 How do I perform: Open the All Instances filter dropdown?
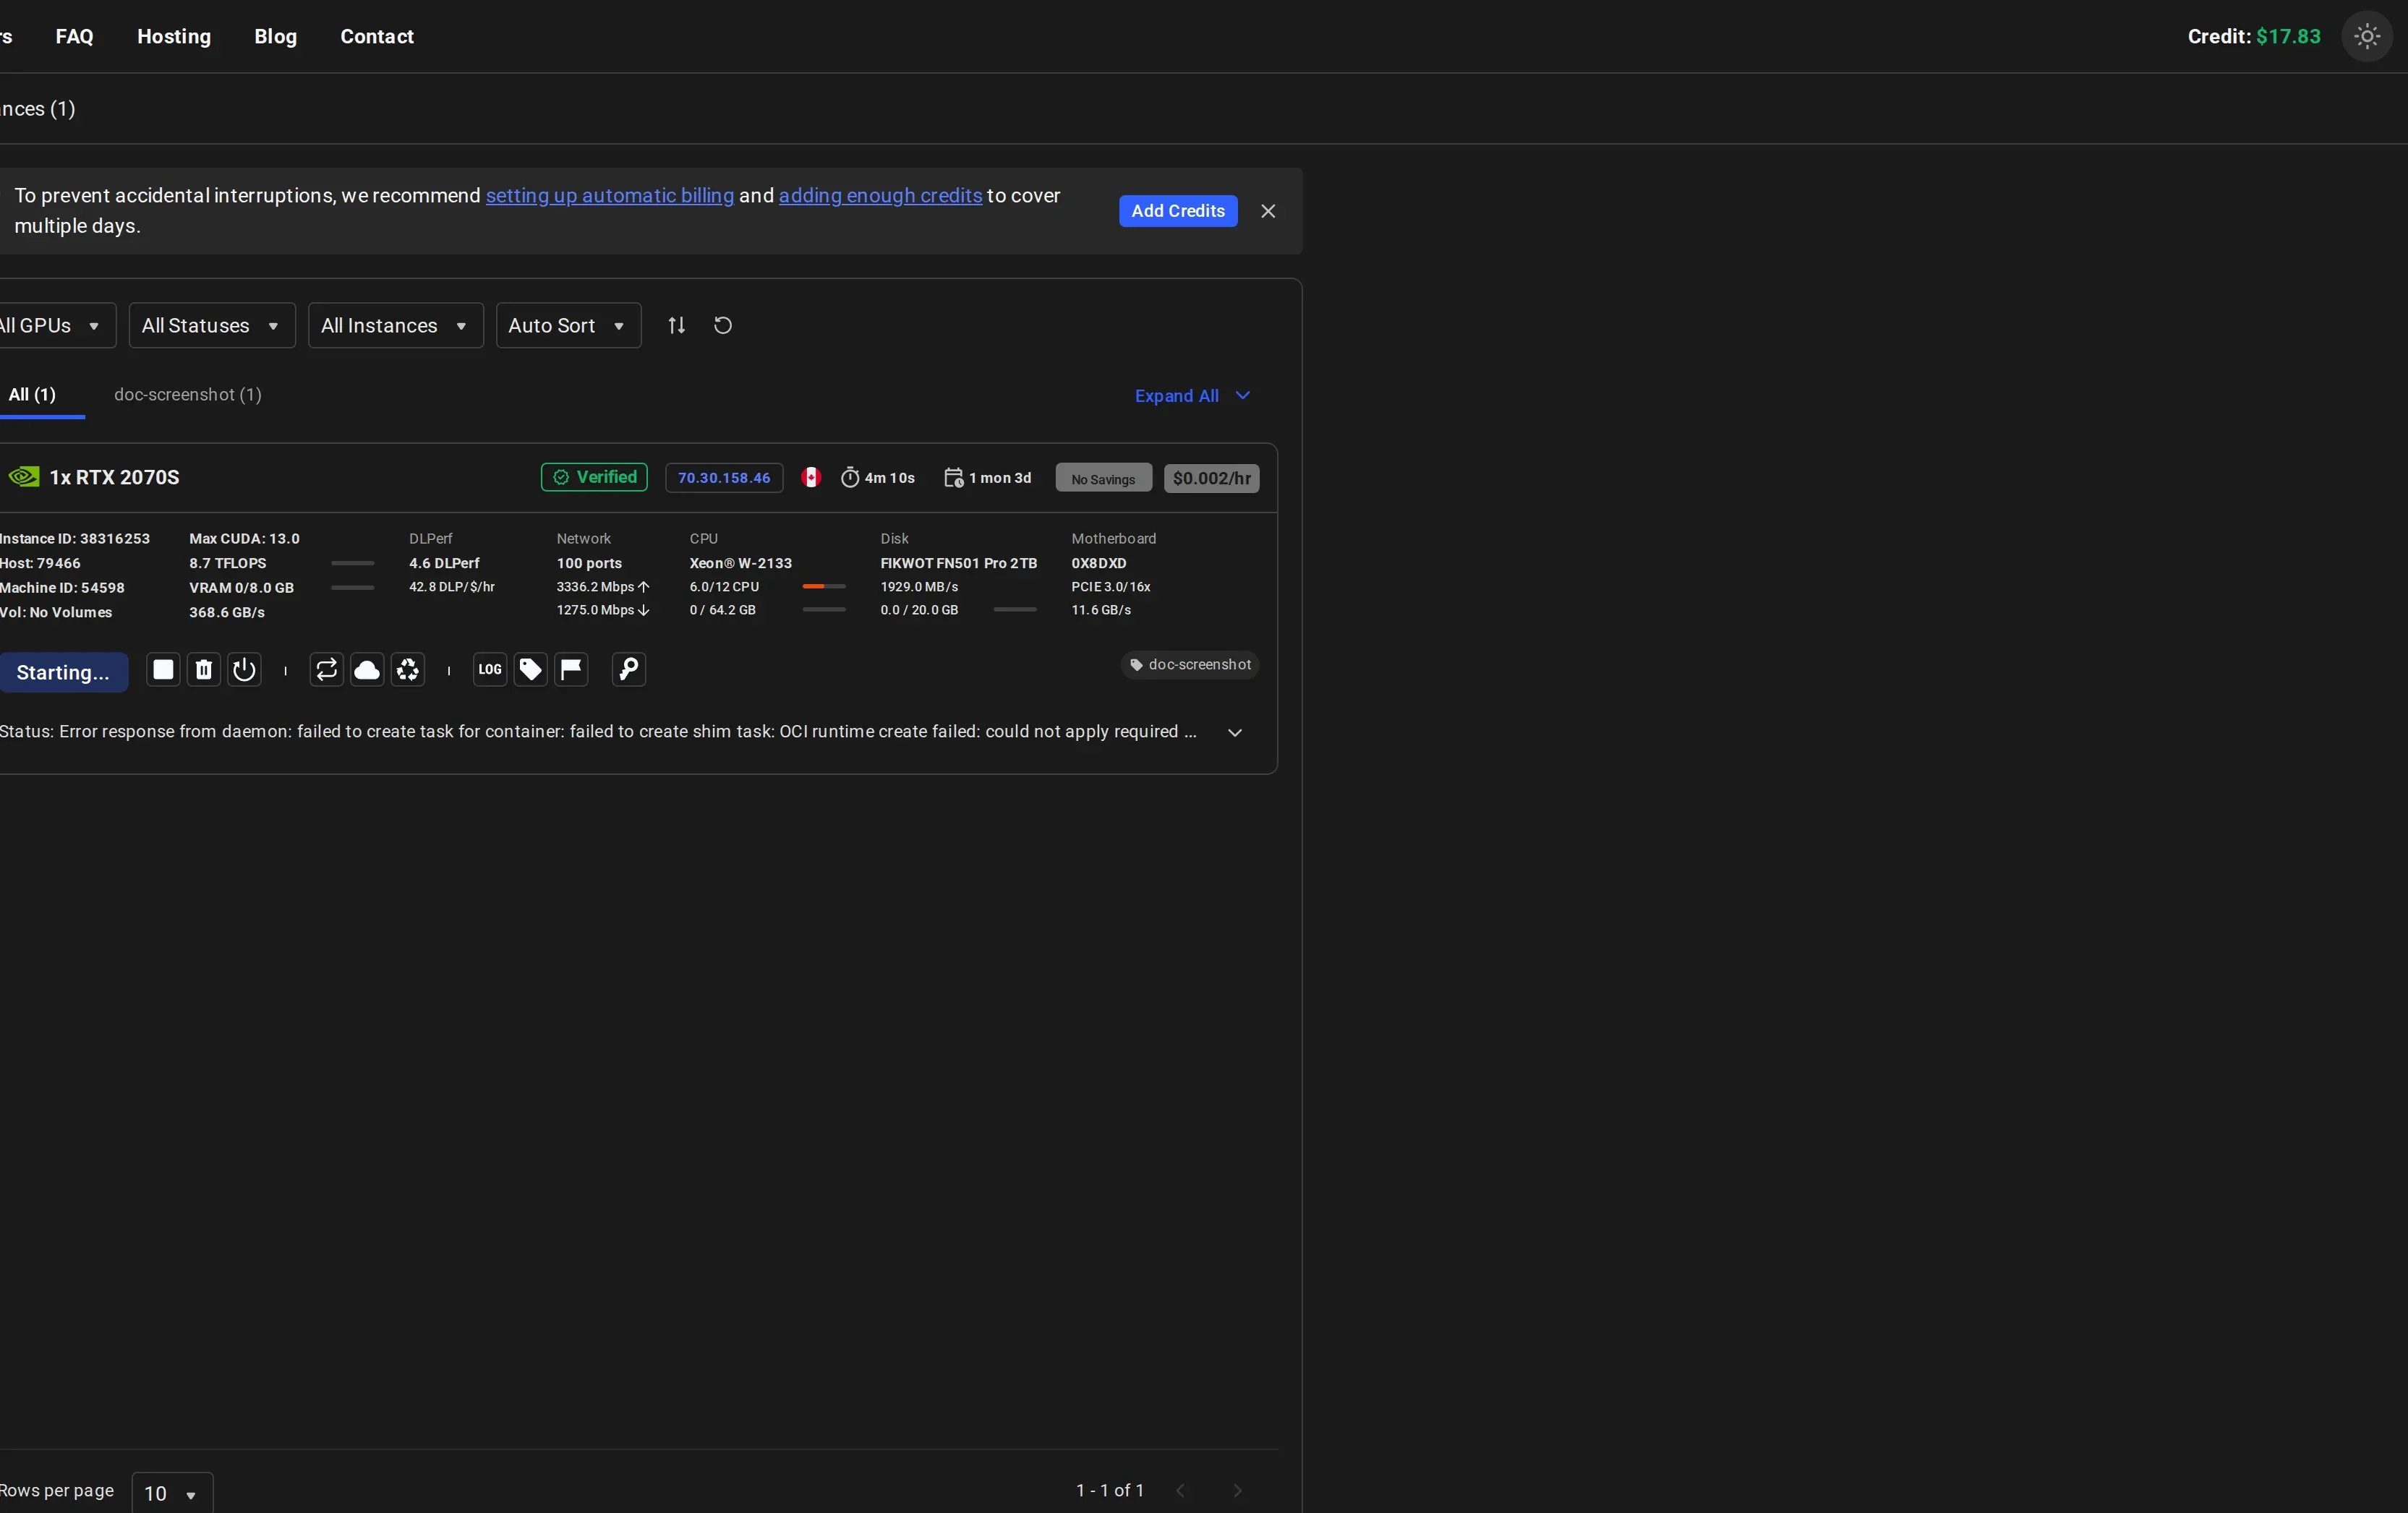[x=396, y=325]
